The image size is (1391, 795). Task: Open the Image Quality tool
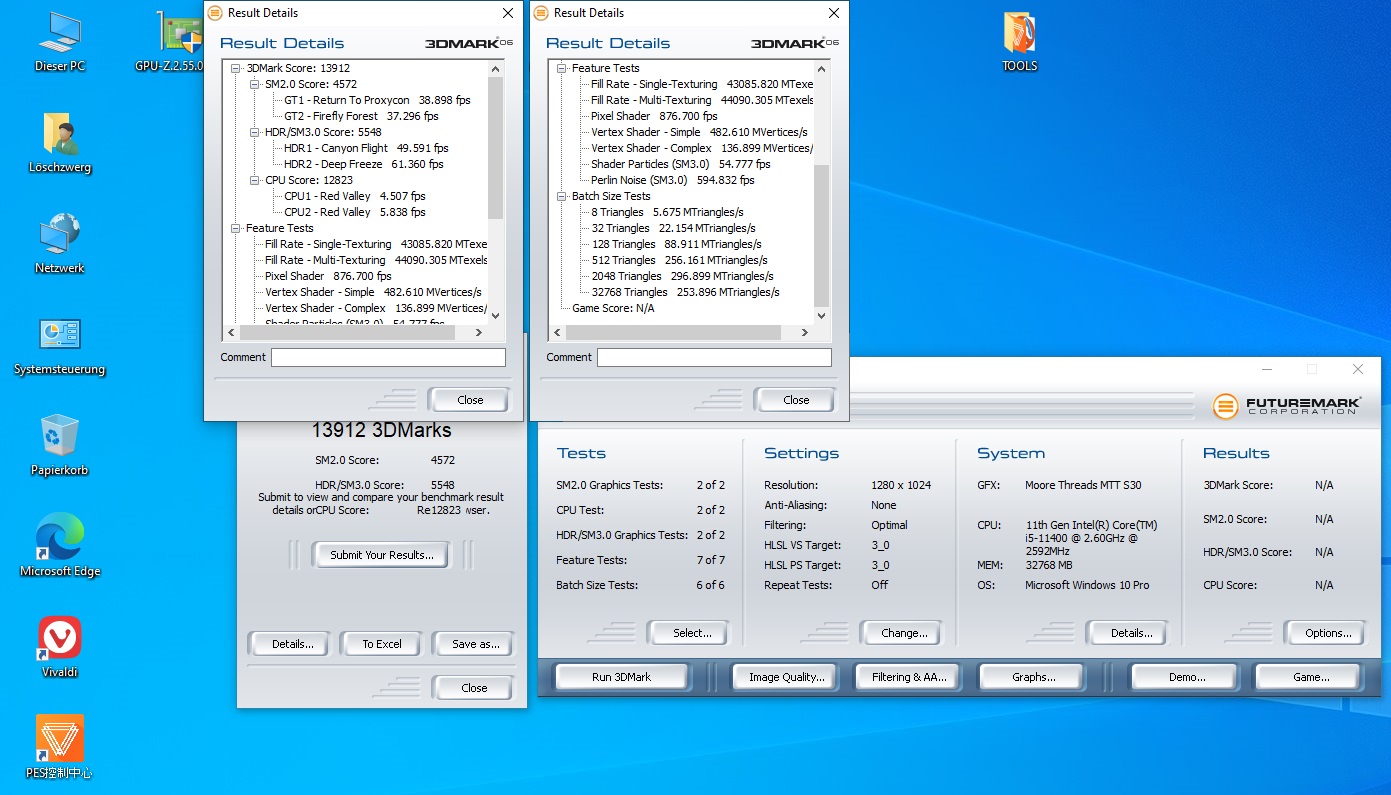point(787,677)
